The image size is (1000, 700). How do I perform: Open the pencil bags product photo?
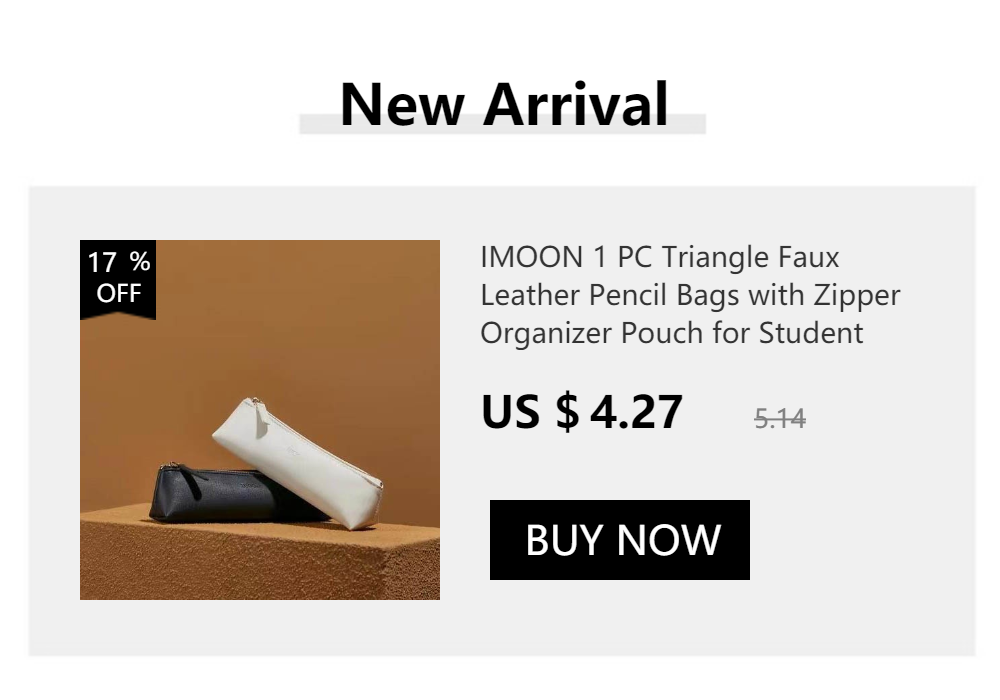(260, 419)
